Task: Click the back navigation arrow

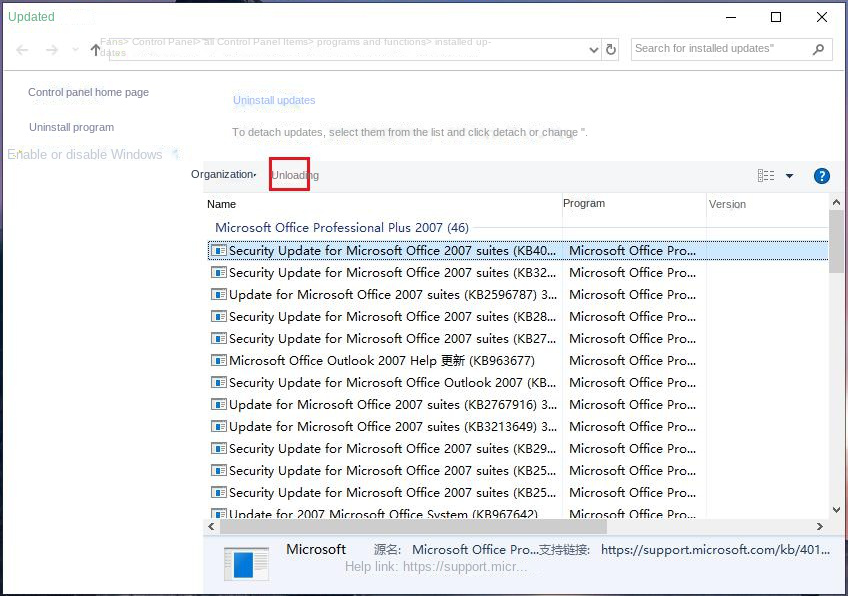Action: 22,48
